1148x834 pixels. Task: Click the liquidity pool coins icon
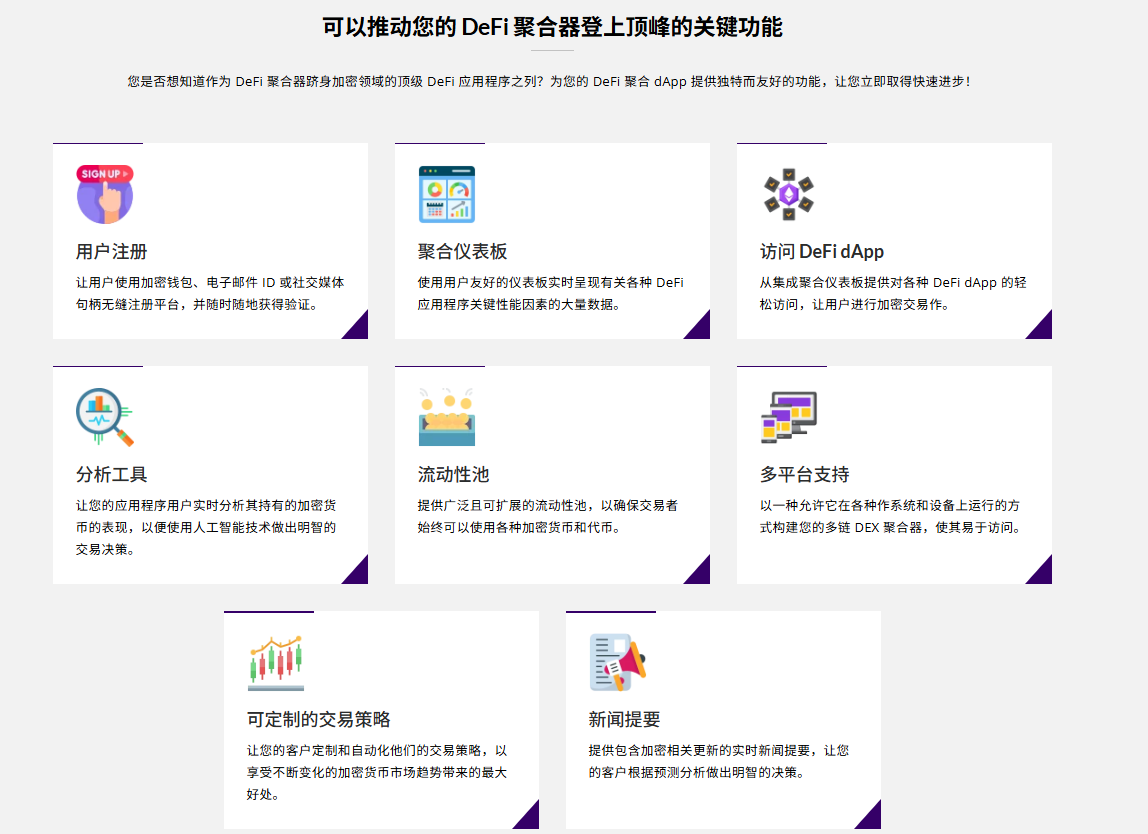pos(446,417)
